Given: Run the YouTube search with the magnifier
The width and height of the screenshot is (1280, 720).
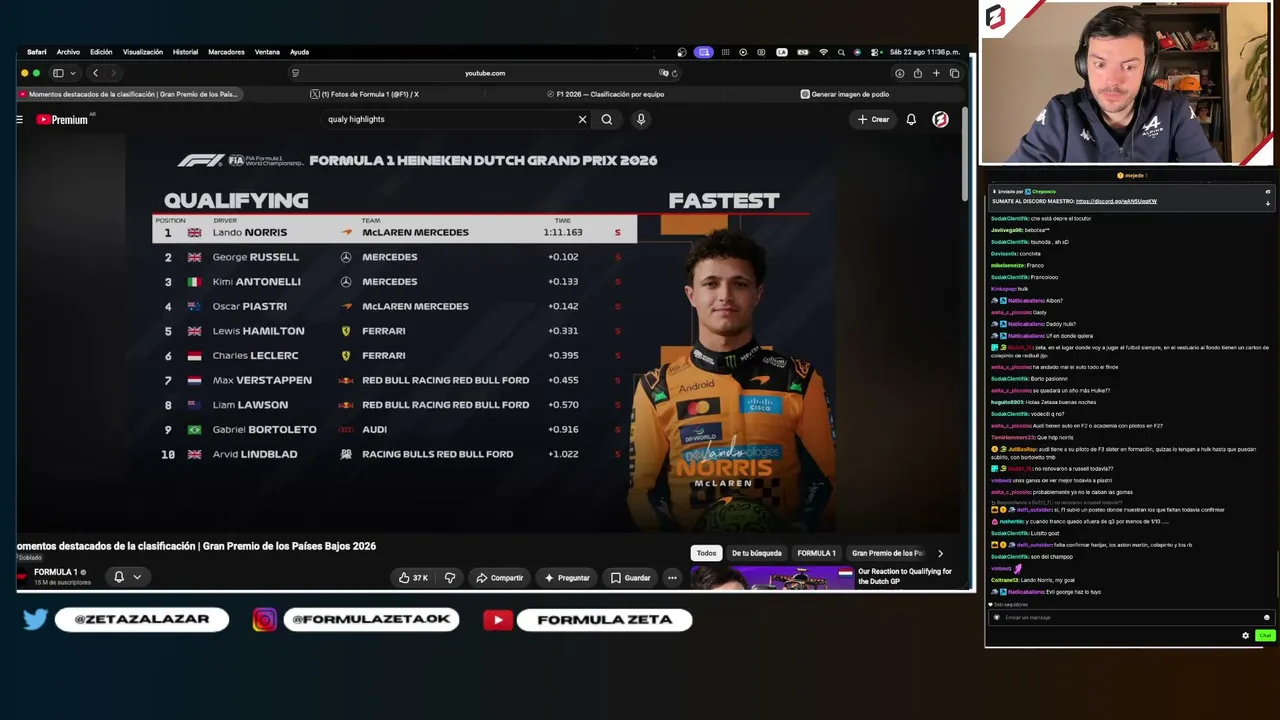Looking at the screenshot, I should coord(606,119).
